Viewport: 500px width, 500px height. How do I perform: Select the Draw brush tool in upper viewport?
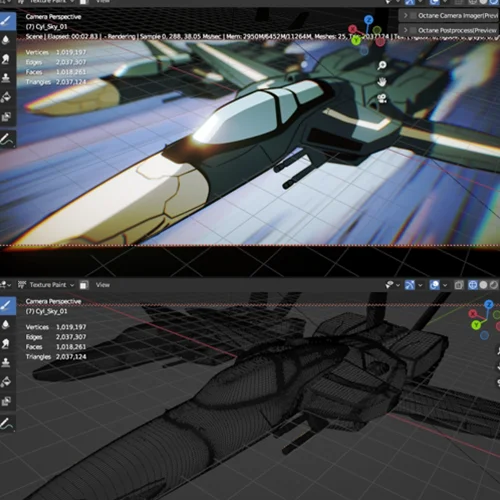[7, 21]
